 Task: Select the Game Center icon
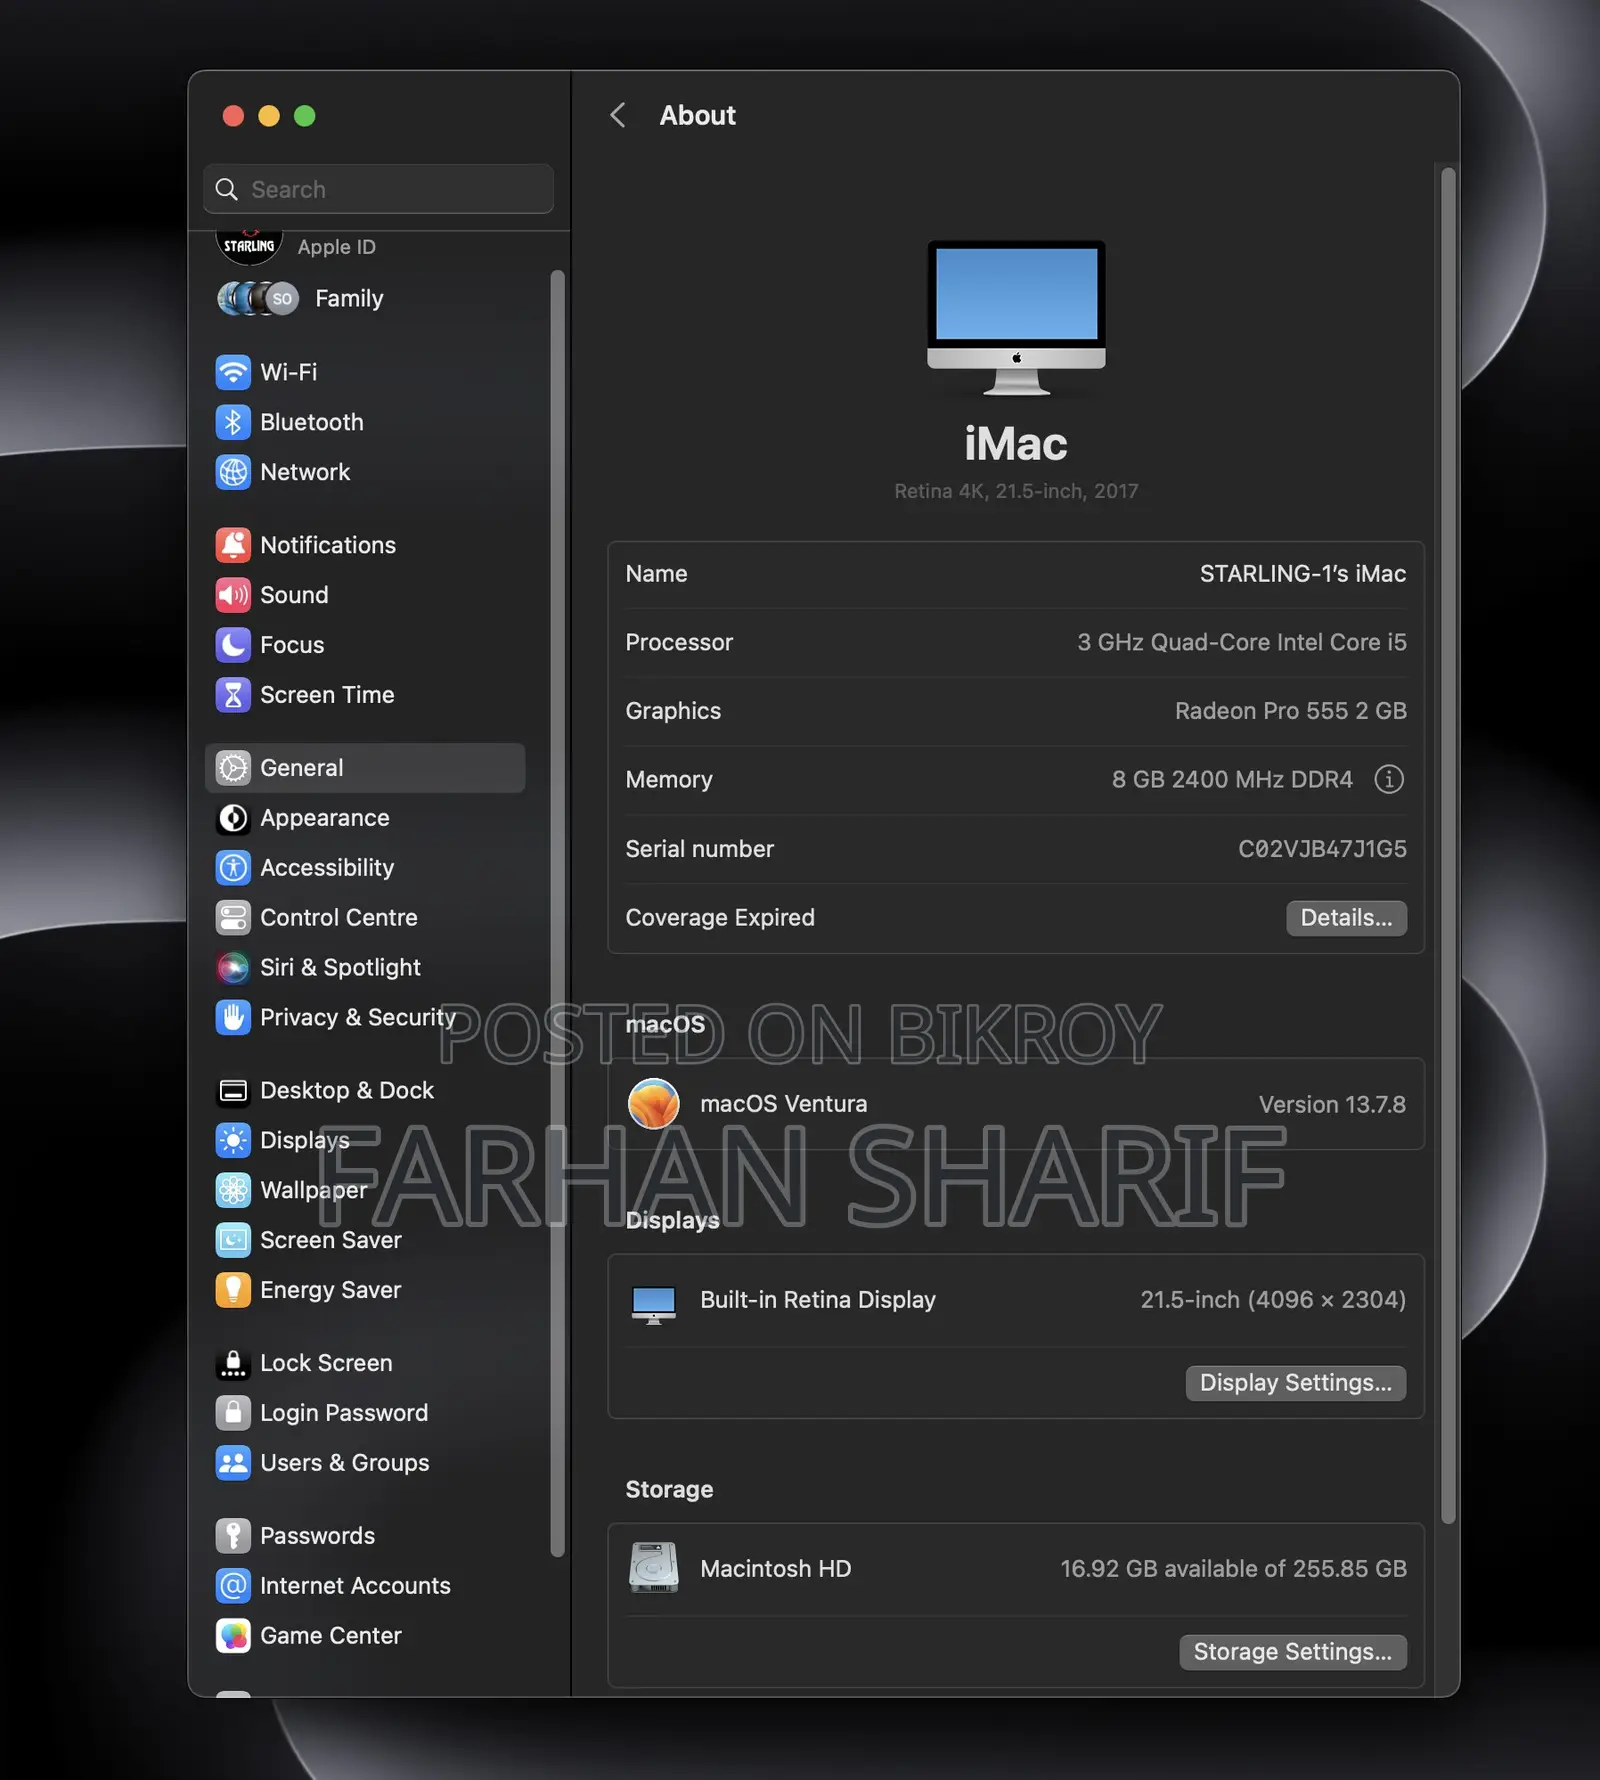(x=233, y=1637)
